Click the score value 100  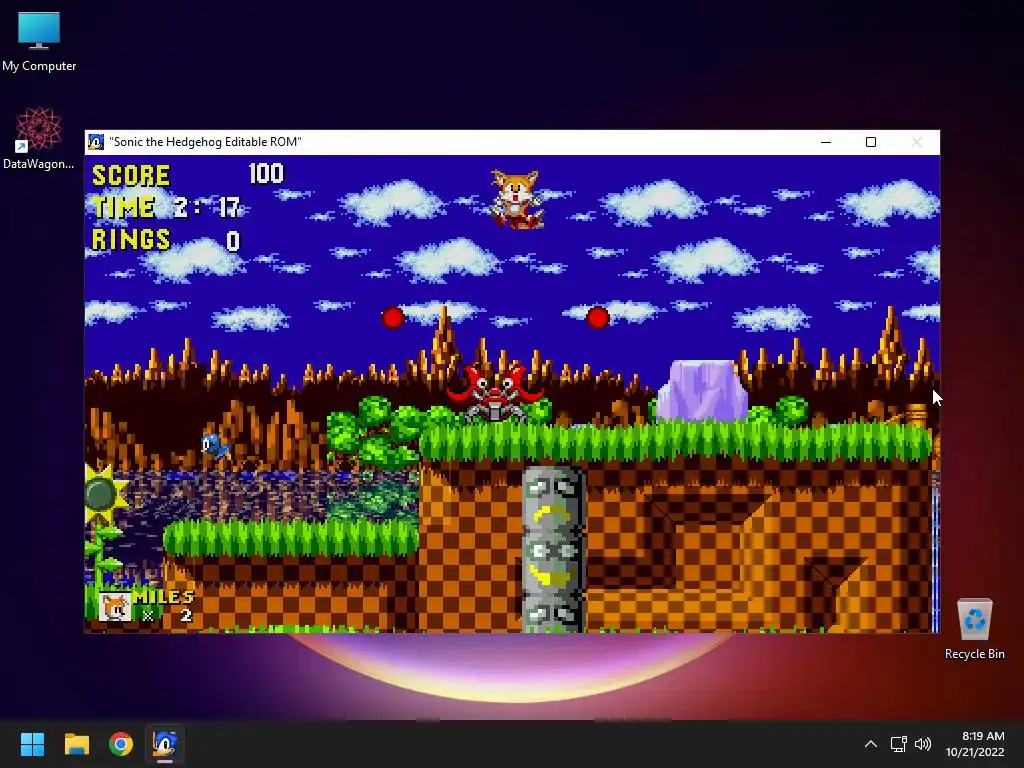(x=266, y=174)
